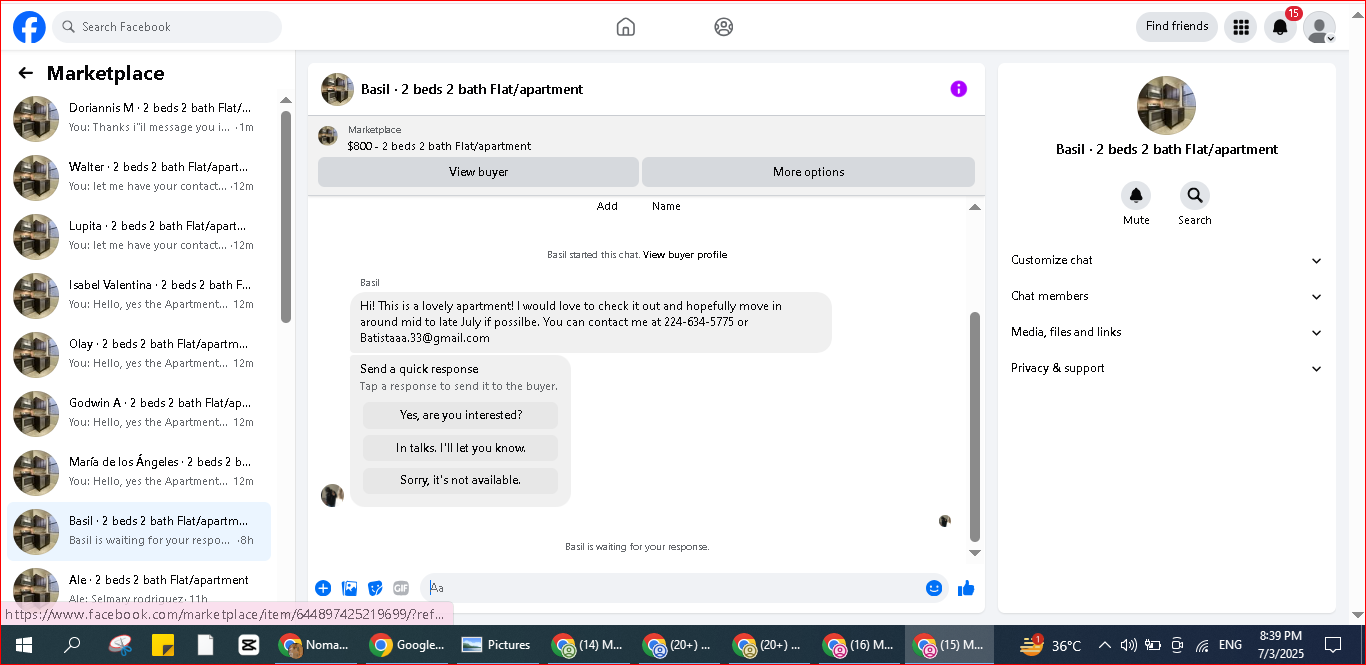Send quick response 'In talks. I'll let you know.'
The width and height of the screenshot is (1366, 665).
(x=460, y=448)
